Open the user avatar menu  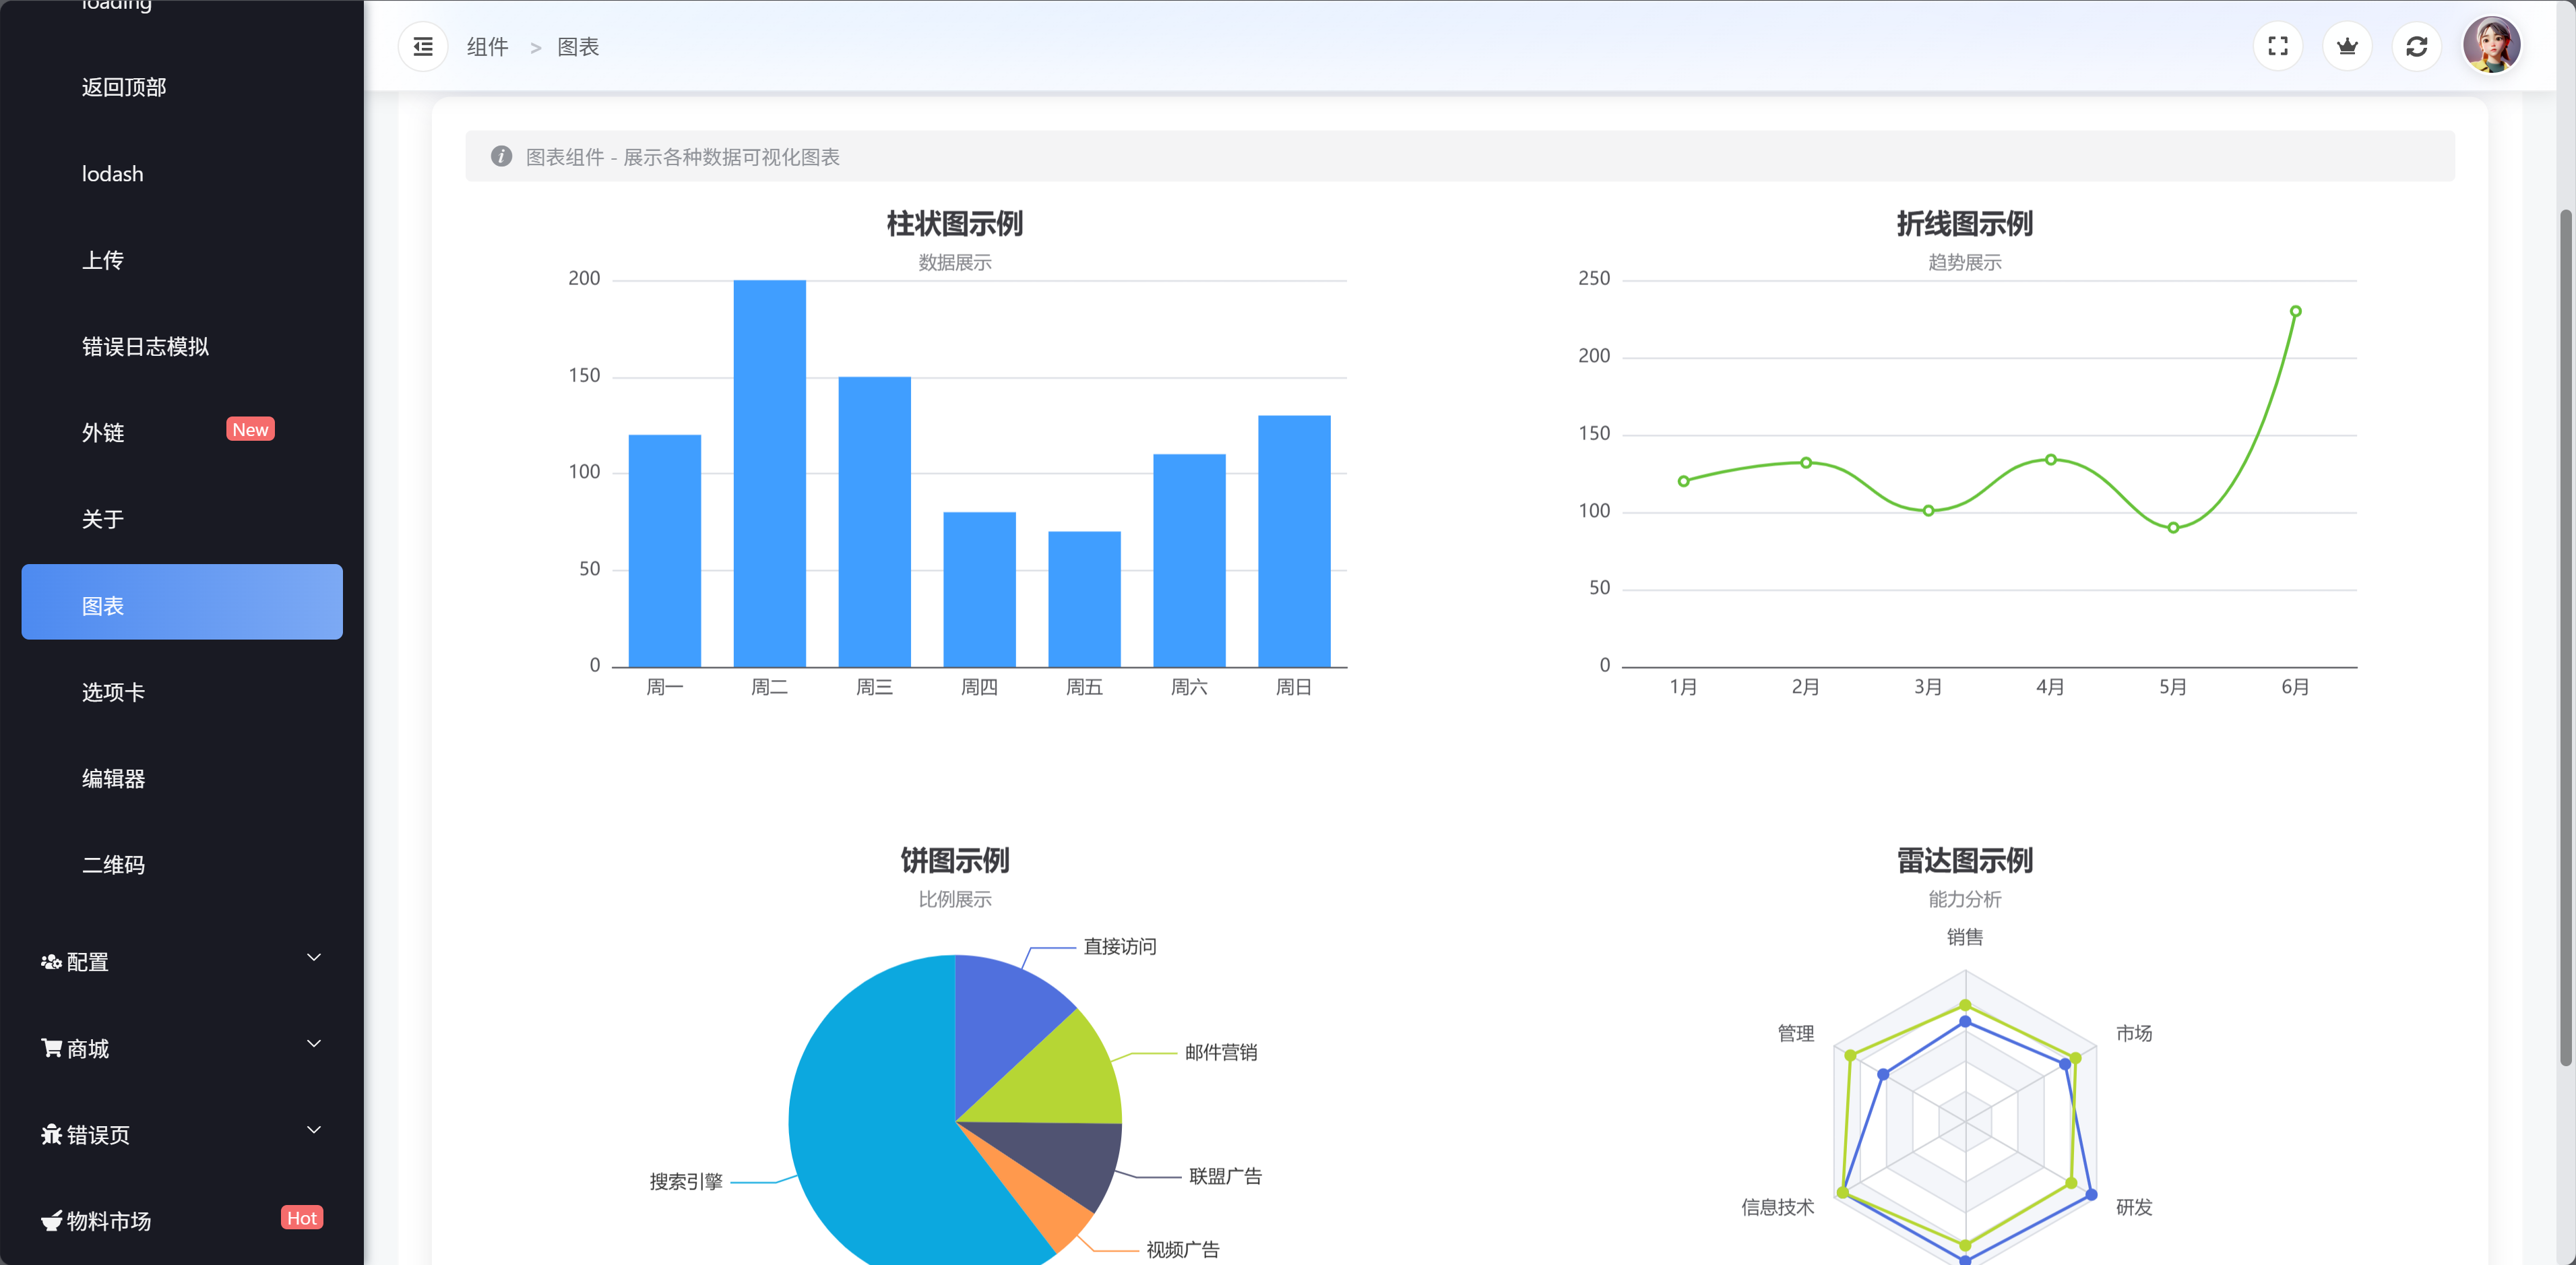click(2490, 45)
